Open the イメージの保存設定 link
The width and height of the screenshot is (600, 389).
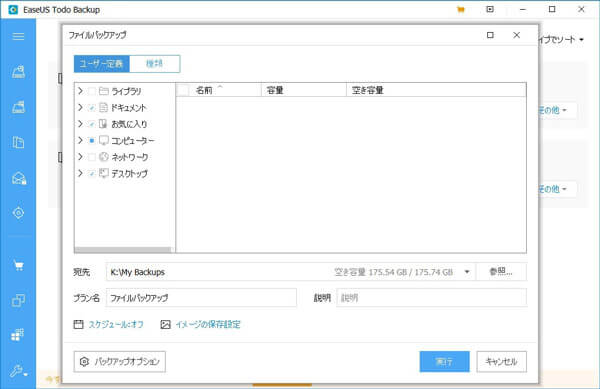[208, 324]
